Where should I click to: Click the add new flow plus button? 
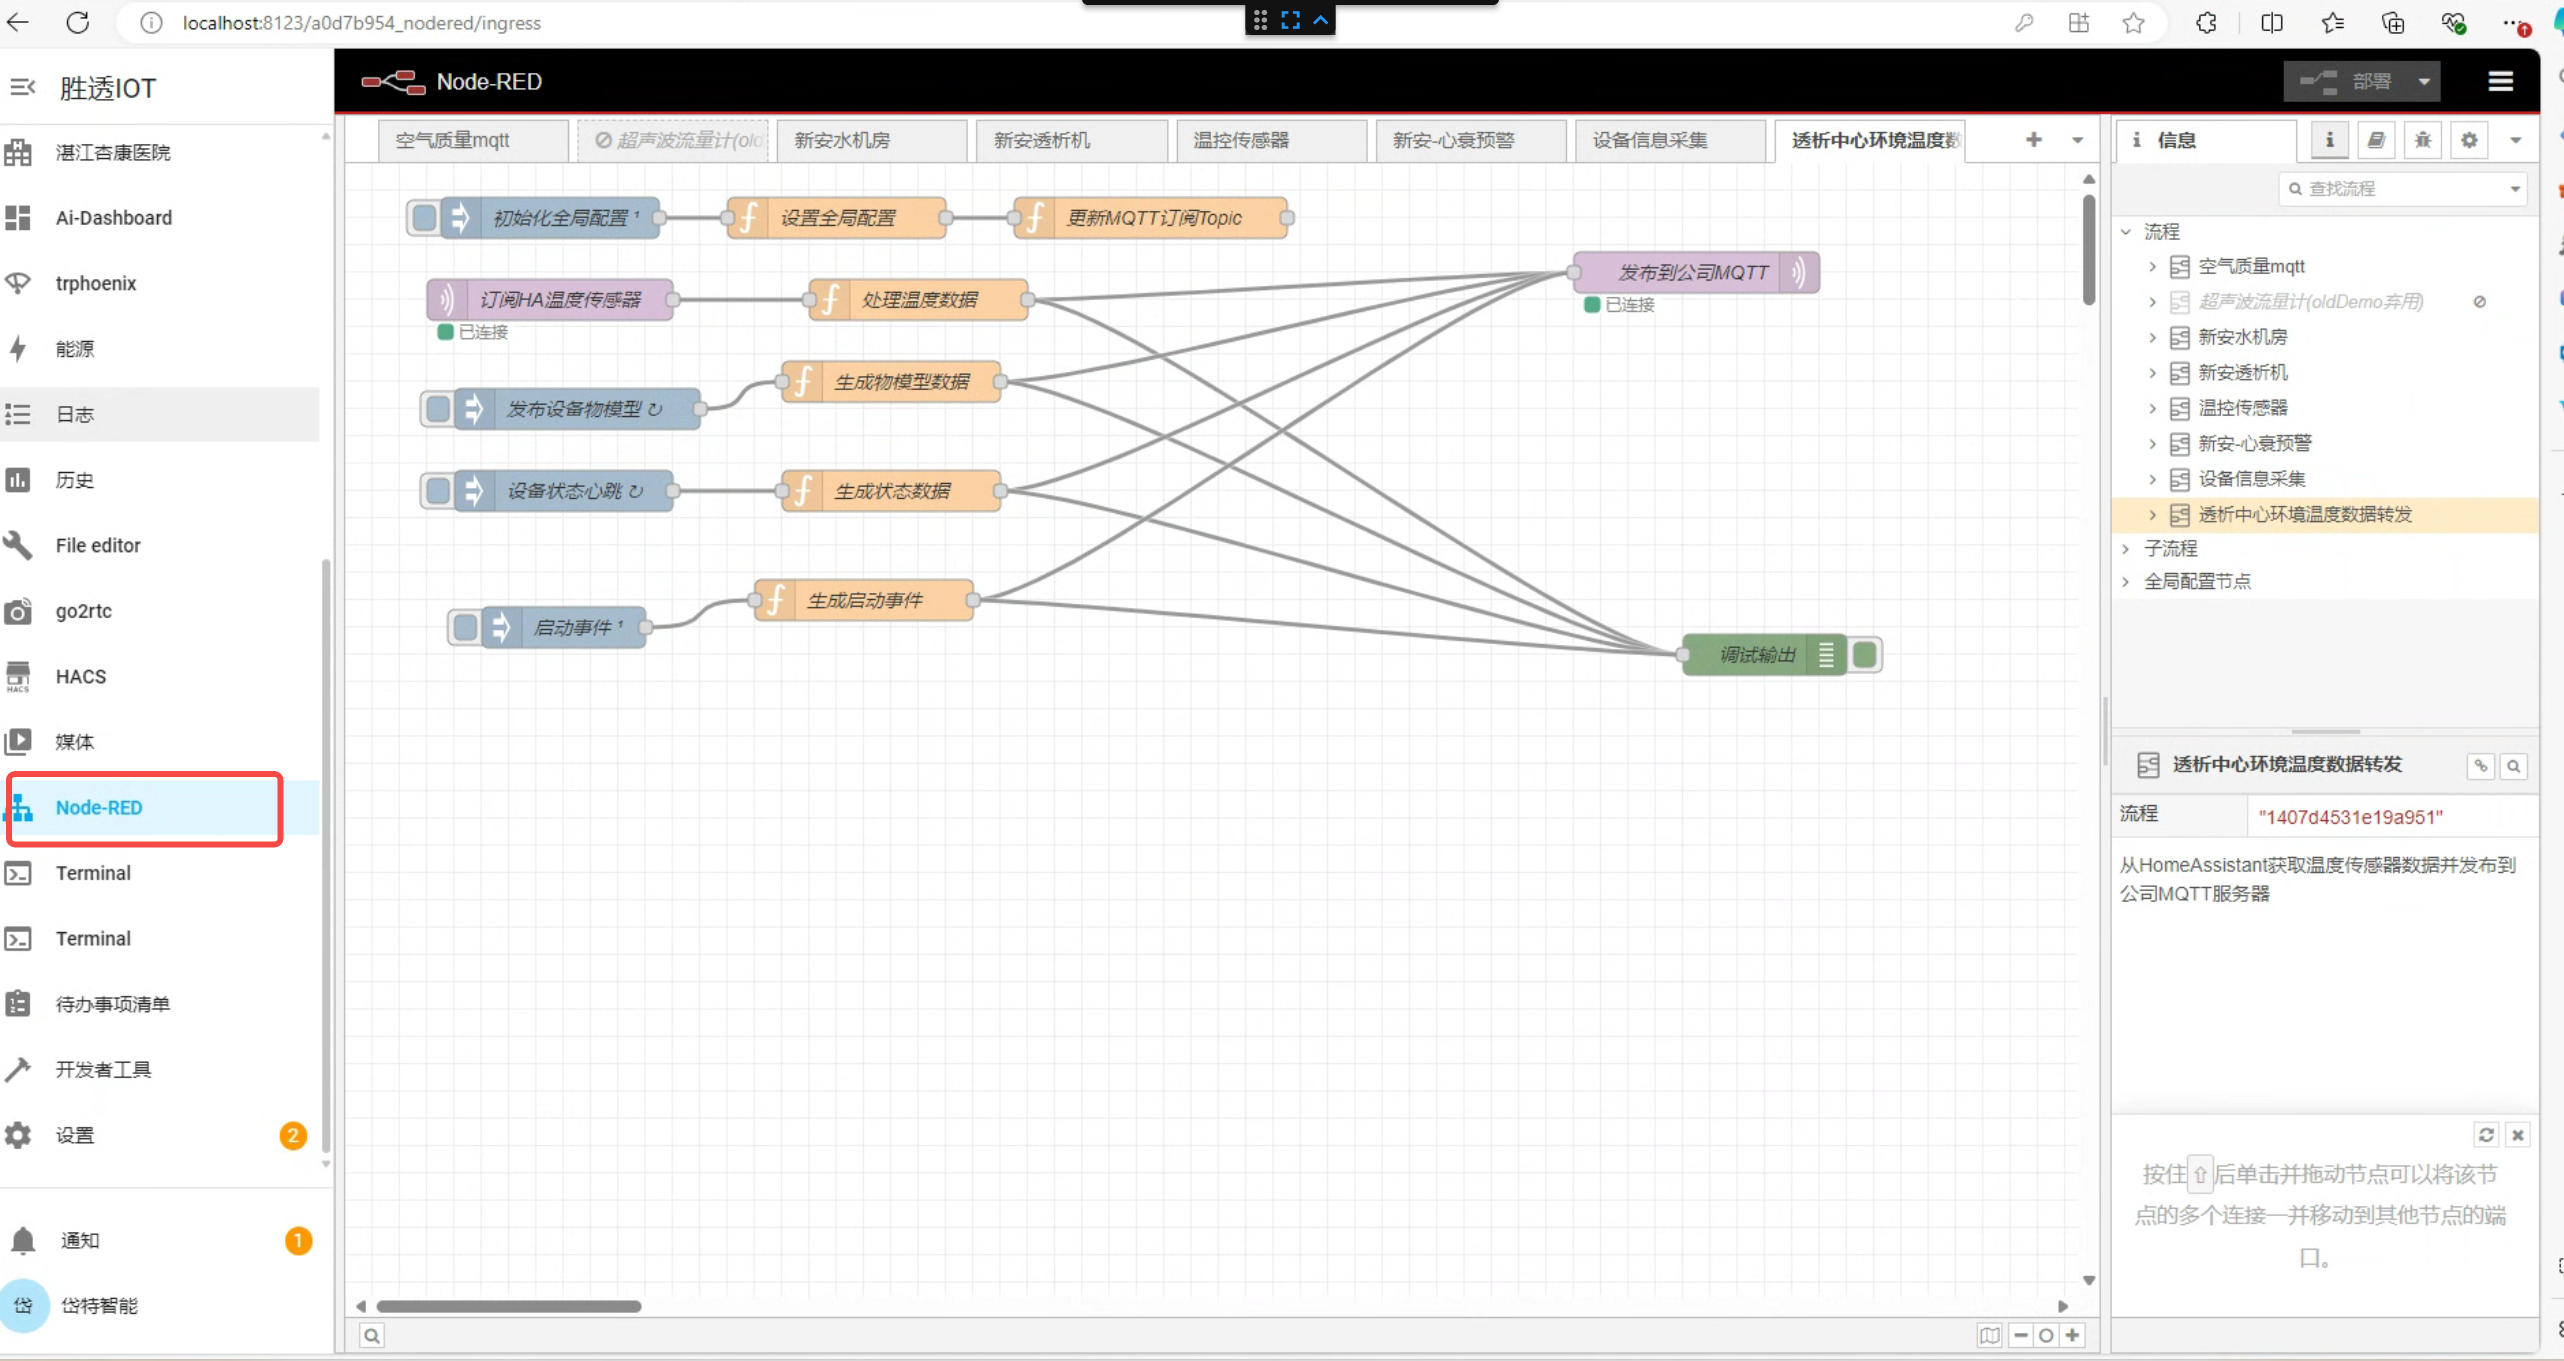coord(2033,140)
